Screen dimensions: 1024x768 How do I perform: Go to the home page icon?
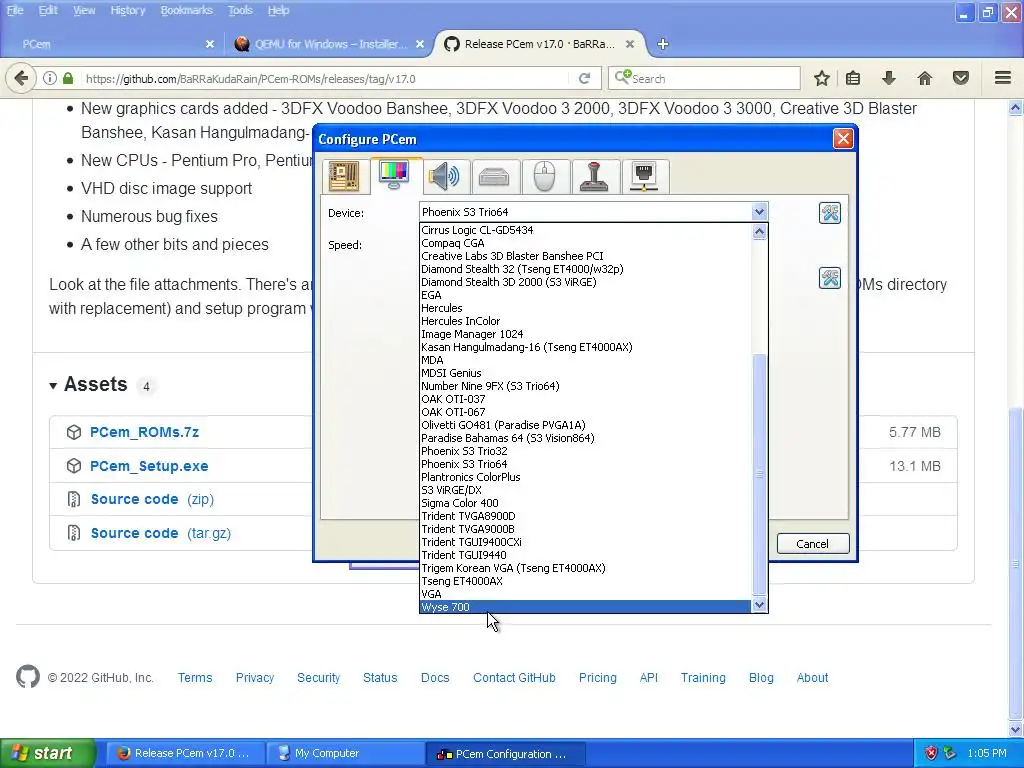925,78
